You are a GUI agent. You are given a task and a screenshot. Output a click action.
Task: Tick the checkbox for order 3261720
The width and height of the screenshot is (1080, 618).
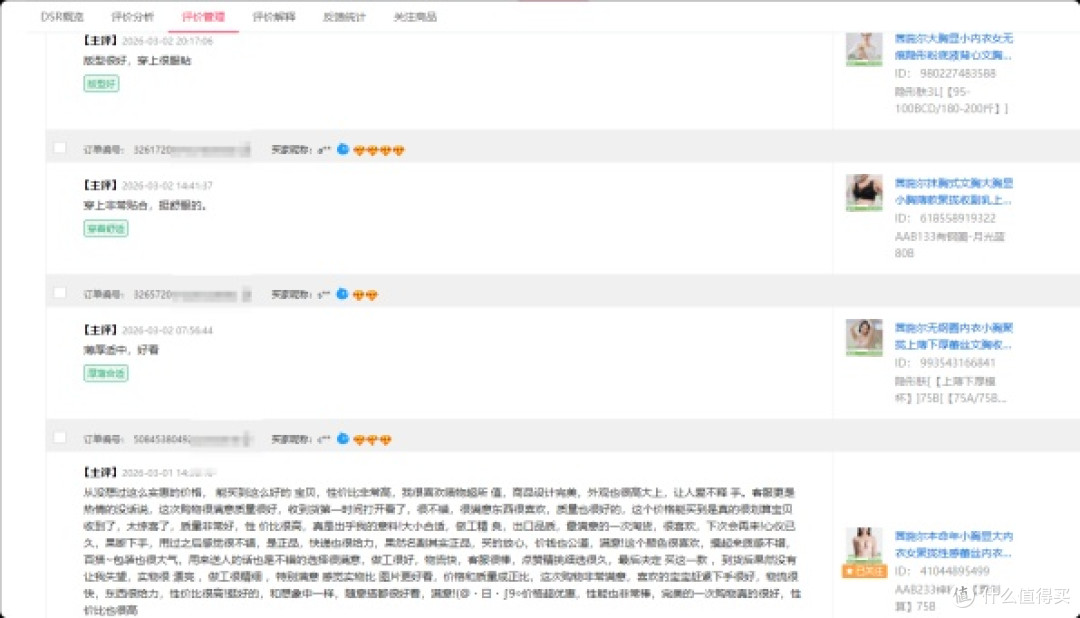(60, 148)
